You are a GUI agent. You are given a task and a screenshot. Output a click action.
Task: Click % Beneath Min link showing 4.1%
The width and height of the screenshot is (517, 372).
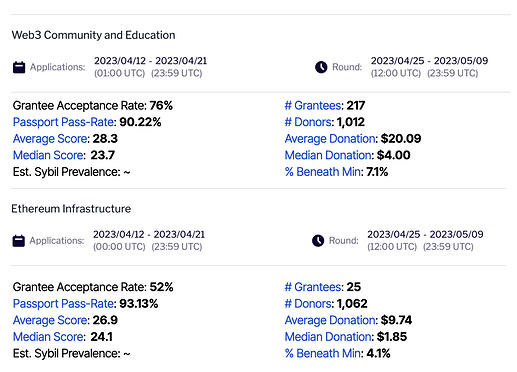pyautogui.click(x=323, y=354)
